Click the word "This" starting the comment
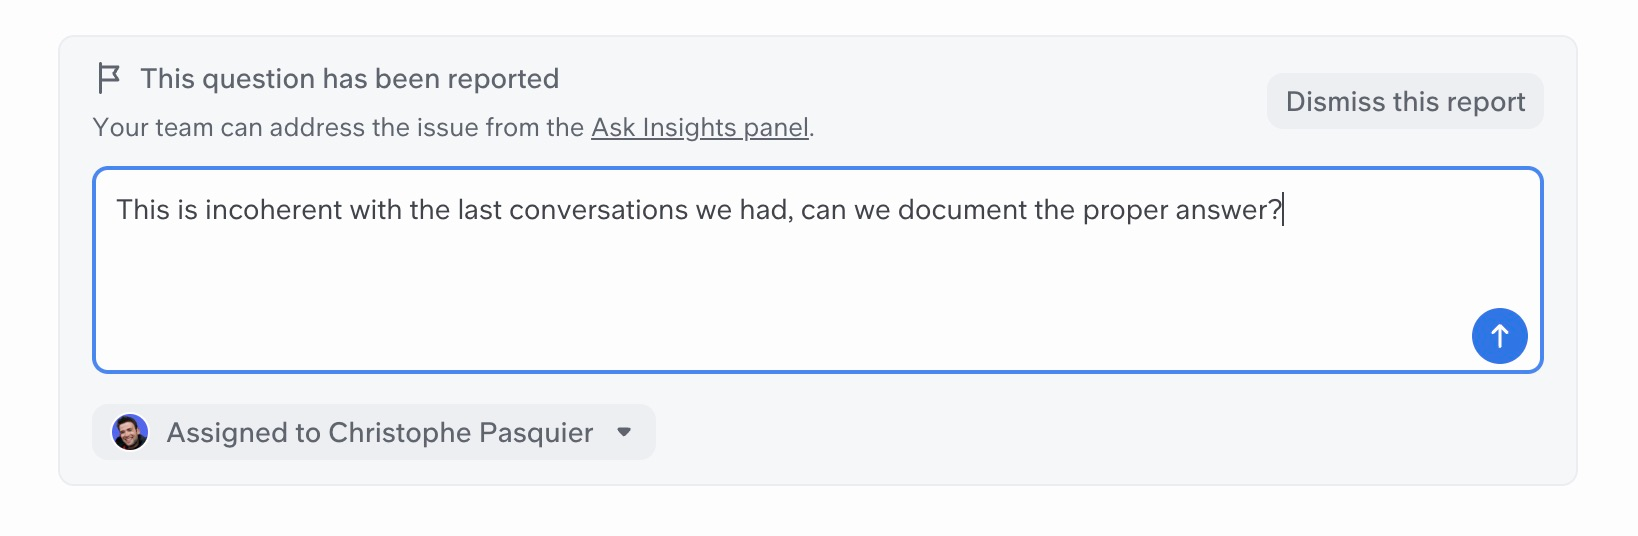 [x=143, y=210]
